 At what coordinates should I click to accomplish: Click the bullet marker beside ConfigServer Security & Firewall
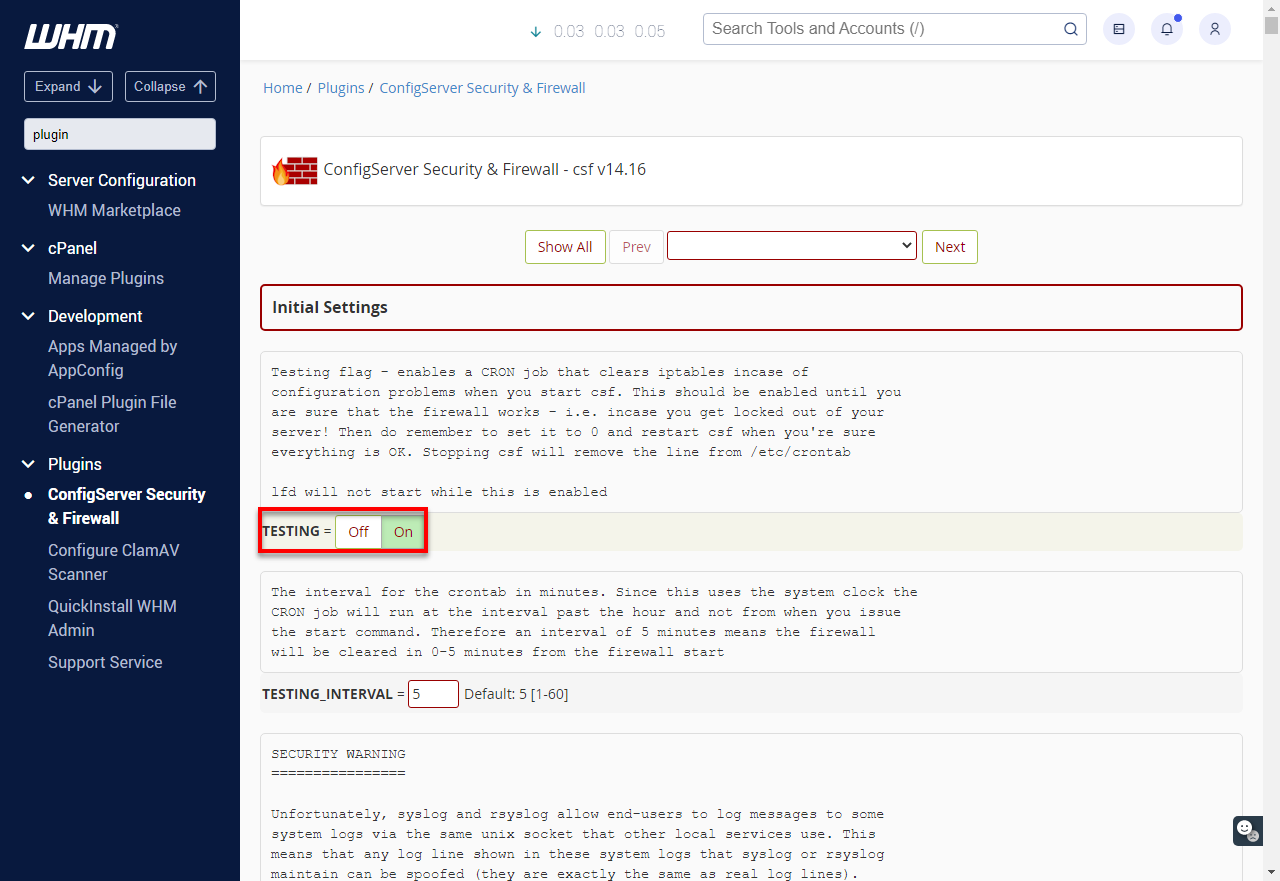pyautogui.click(x=29, y=495)
